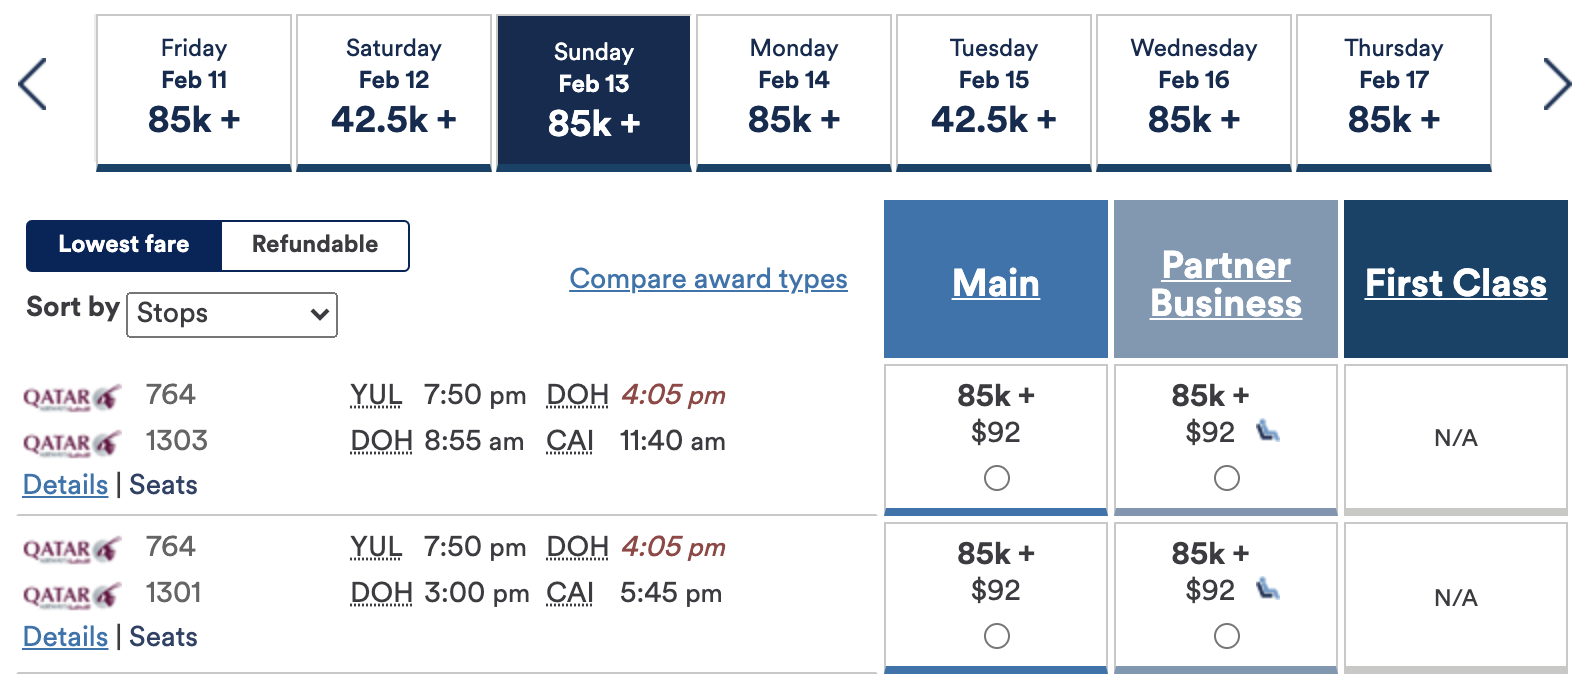The height and width of the screenshot is (688, 1586).
Task: Pick the Tuesday Feb 15 date tab
Action: point(994,92)
